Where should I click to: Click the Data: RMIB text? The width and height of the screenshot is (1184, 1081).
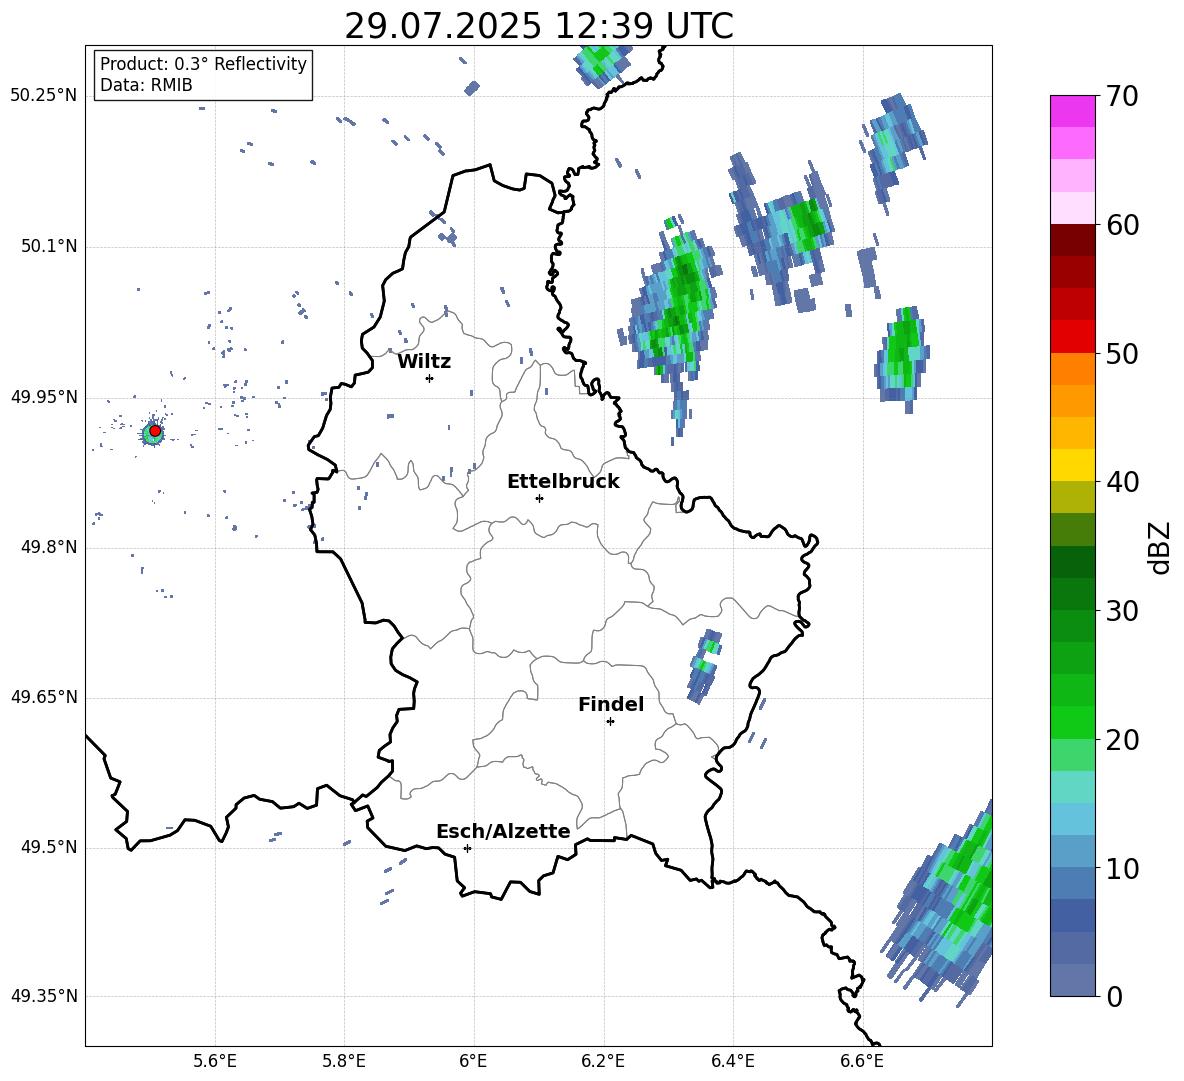pyautogui.click(x=146, y=85)
